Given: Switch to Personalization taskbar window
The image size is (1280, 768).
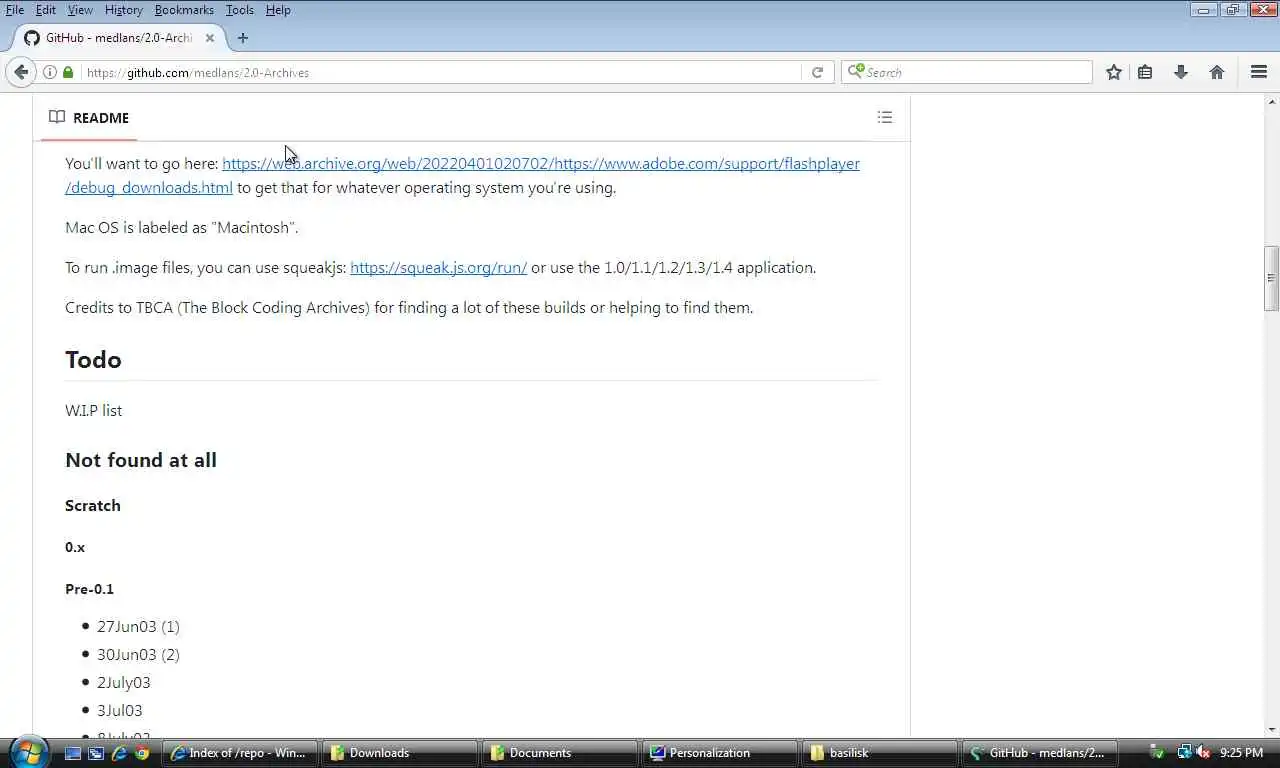Looking at the screenshot, I should [721, 753].
